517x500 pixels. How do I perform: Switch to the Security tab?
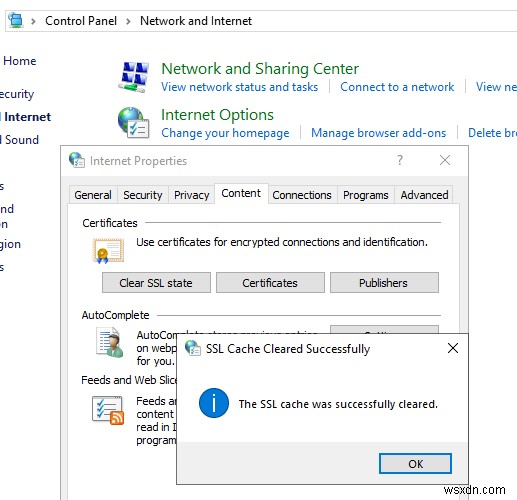click(143, 195)
